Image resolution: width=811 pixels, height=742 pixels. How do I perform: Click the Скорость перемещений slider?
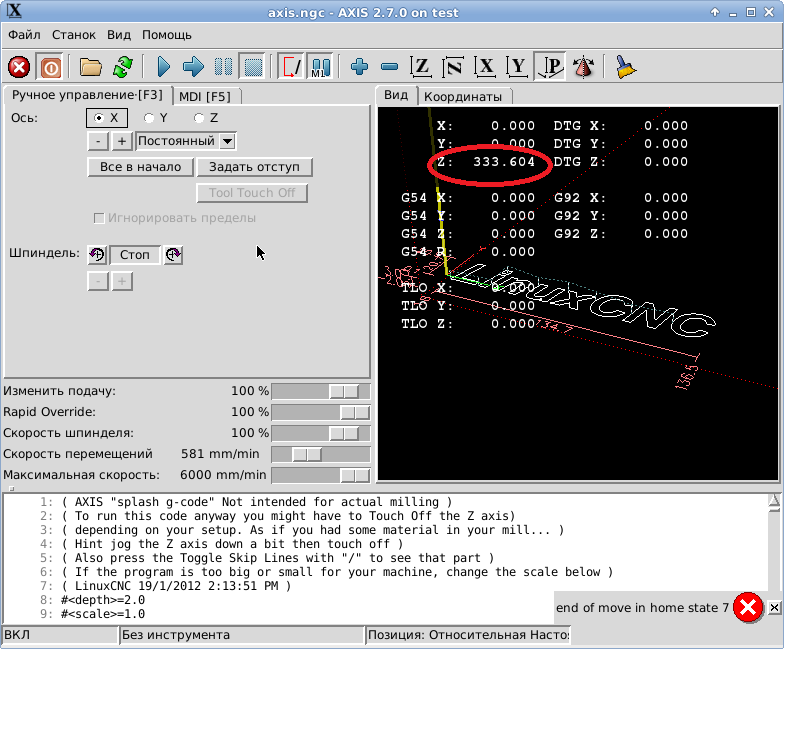click(321, 455)
